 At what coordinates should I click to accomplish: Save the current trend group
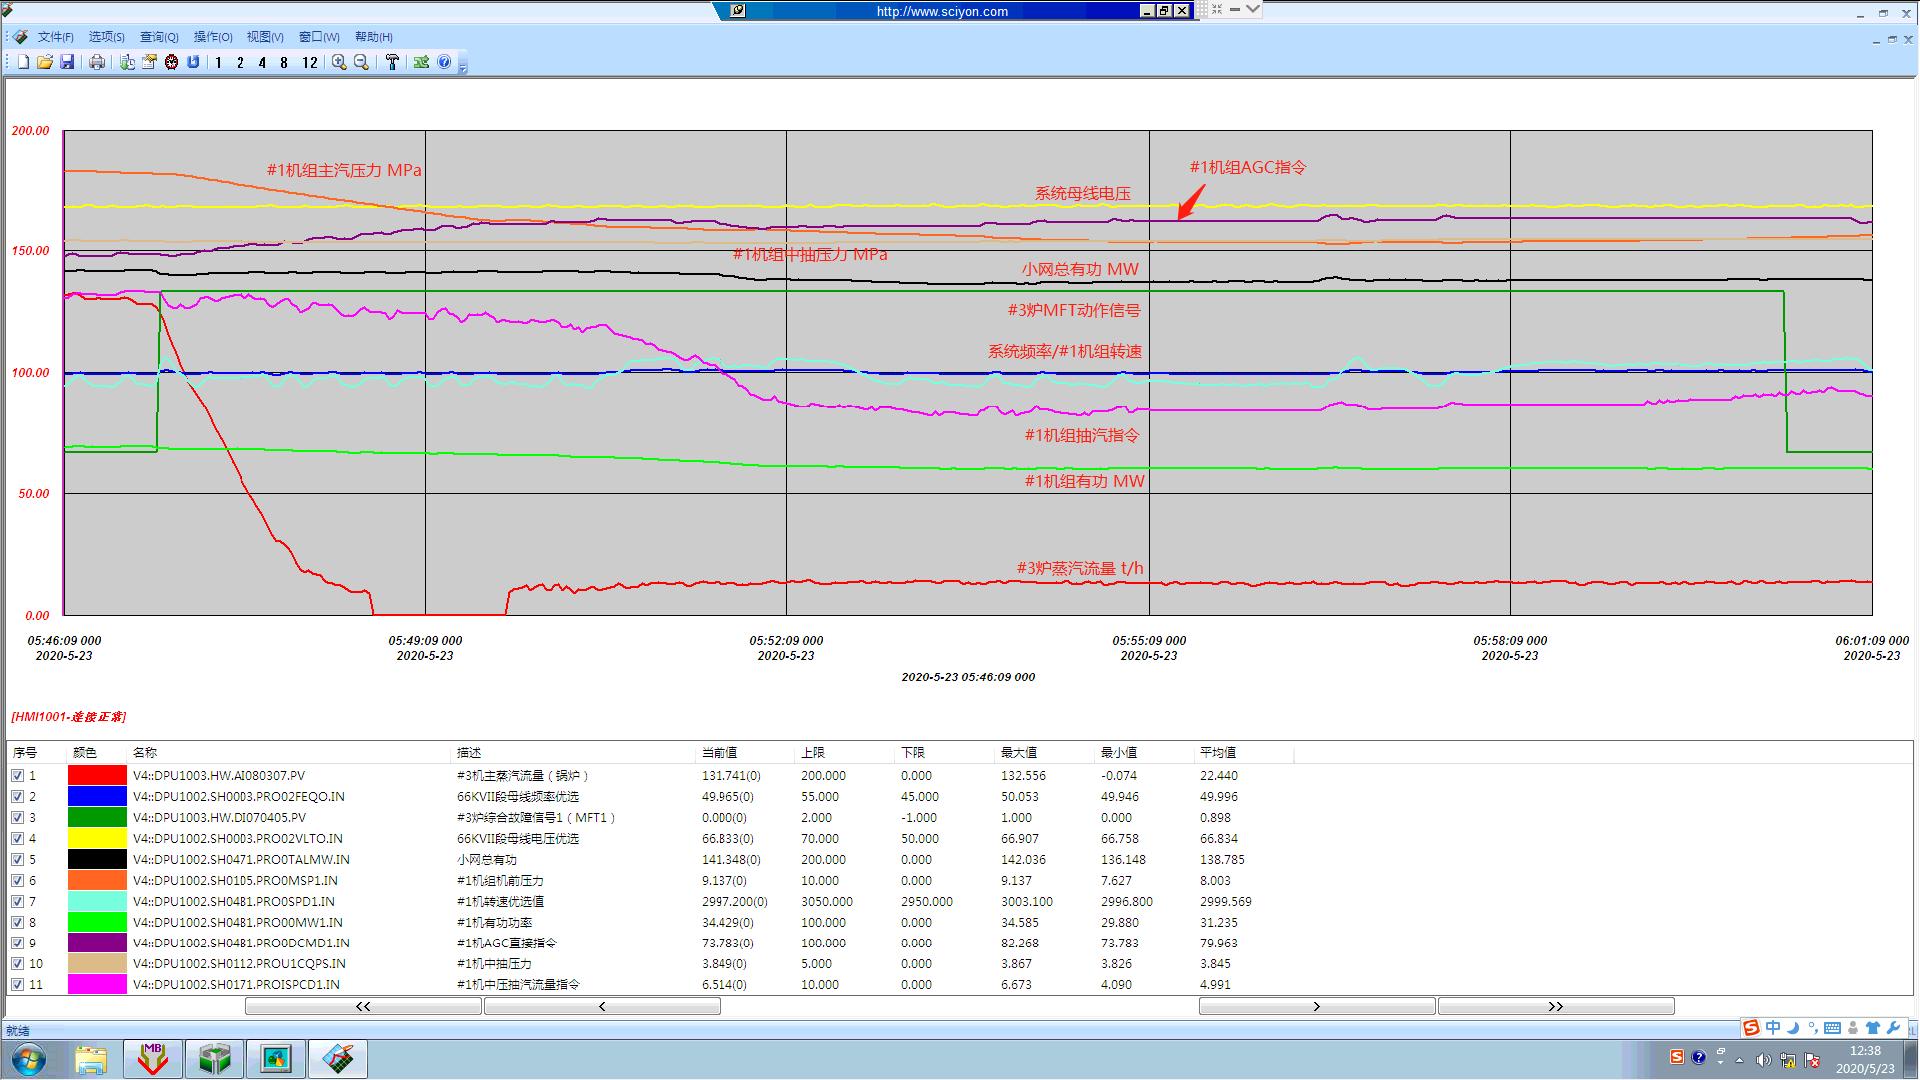67,62
